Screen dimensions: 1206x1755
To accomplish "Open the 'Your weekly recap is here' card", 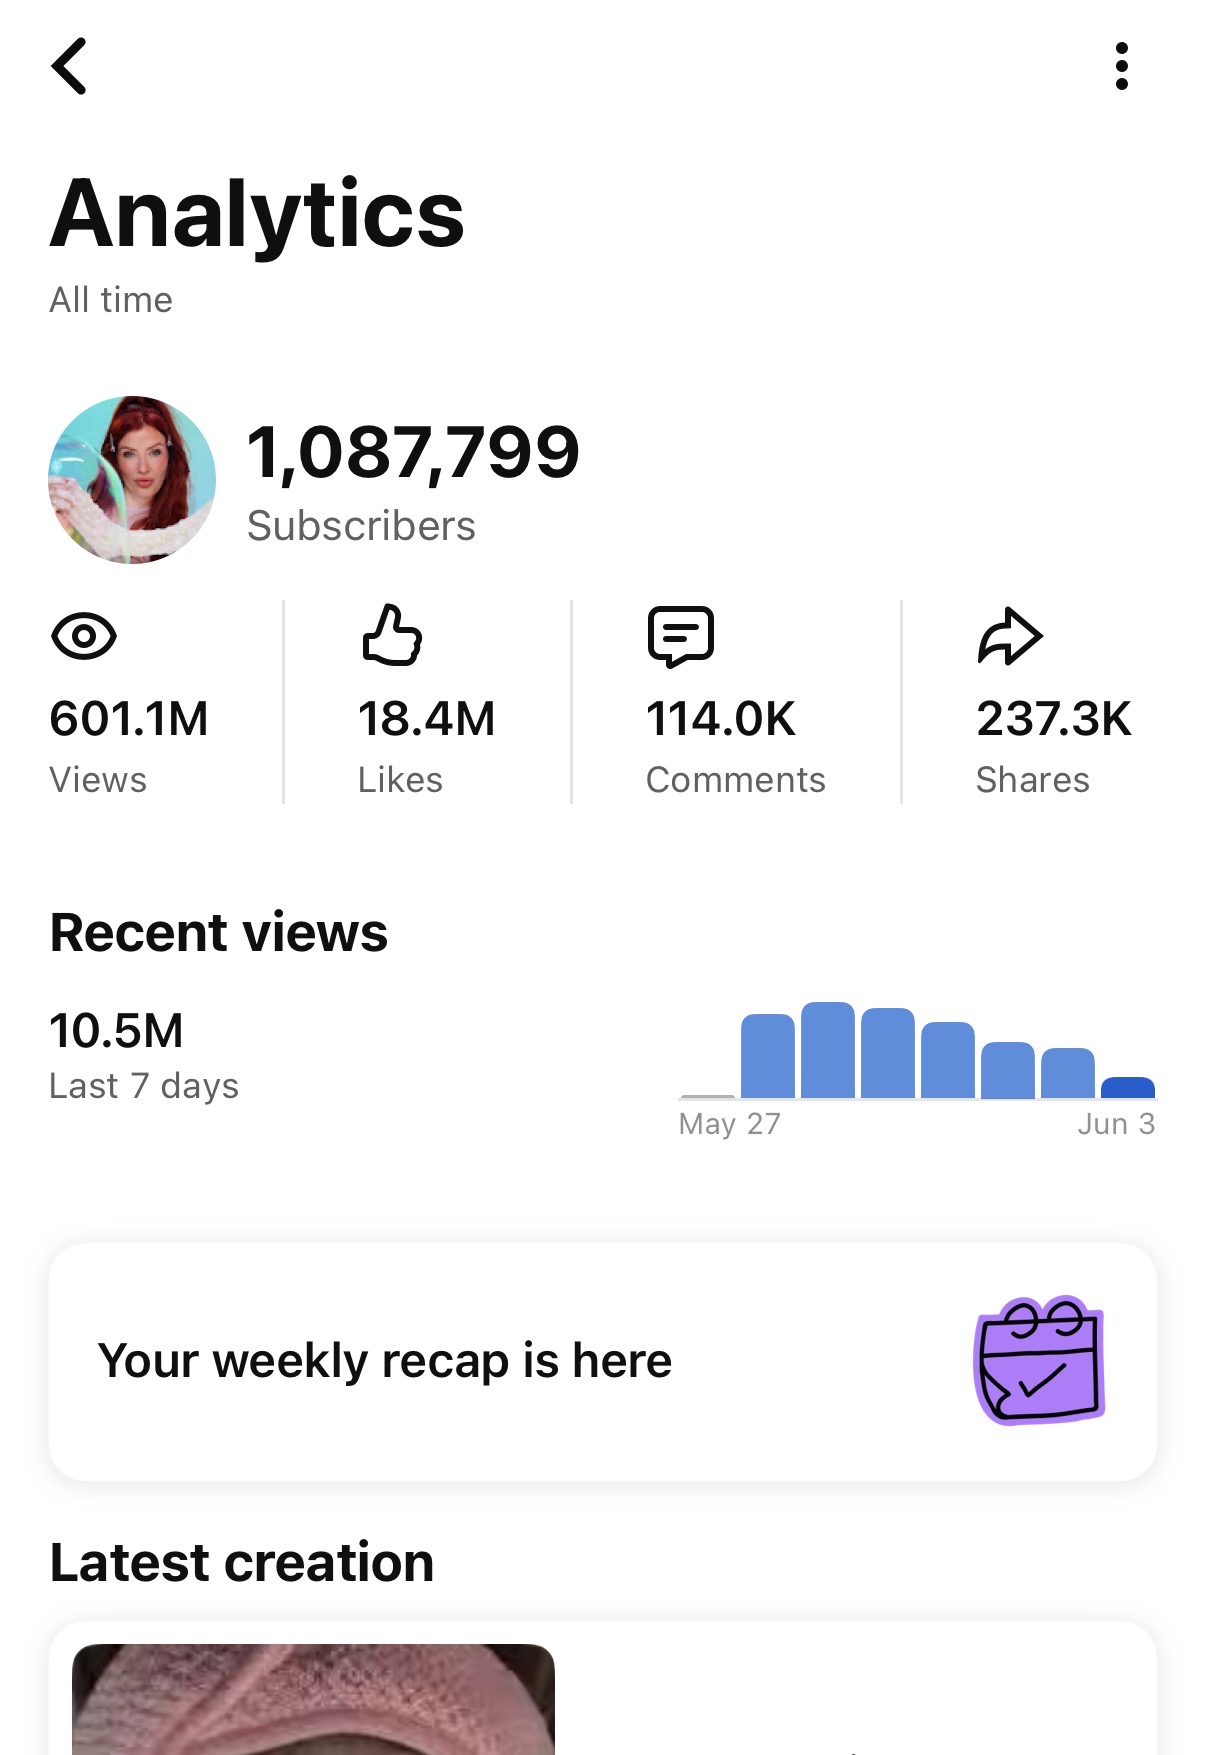I will (x=603, y=1362).
